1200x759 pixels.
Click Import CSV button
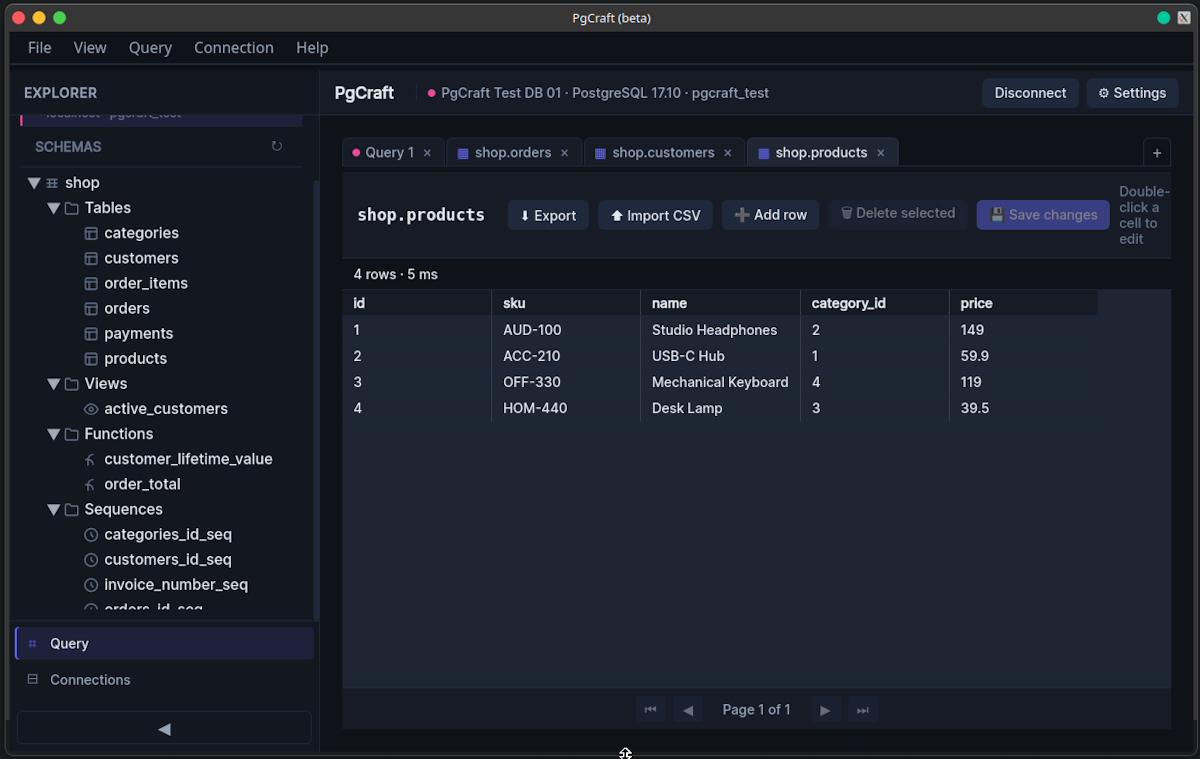click(x=655, y=215)
